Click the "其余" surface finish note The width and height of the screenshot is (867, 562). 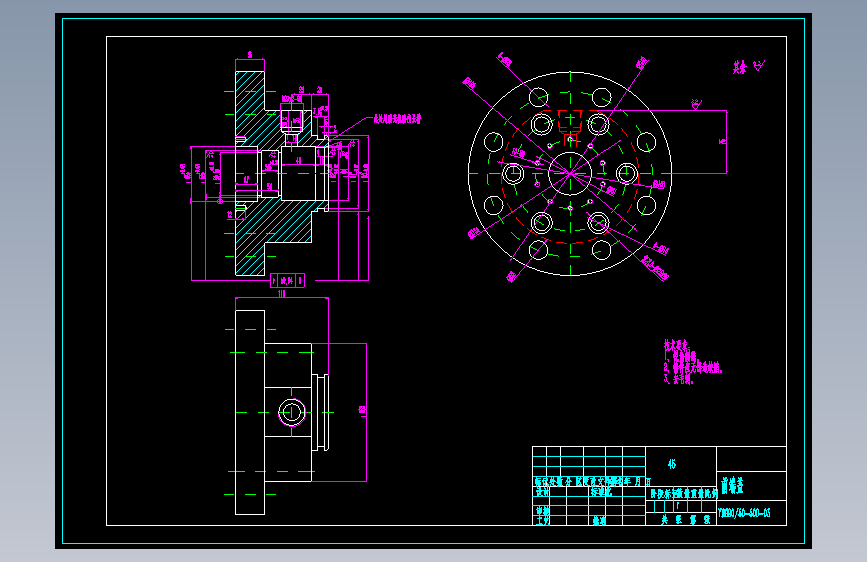(x=740, y=67)
